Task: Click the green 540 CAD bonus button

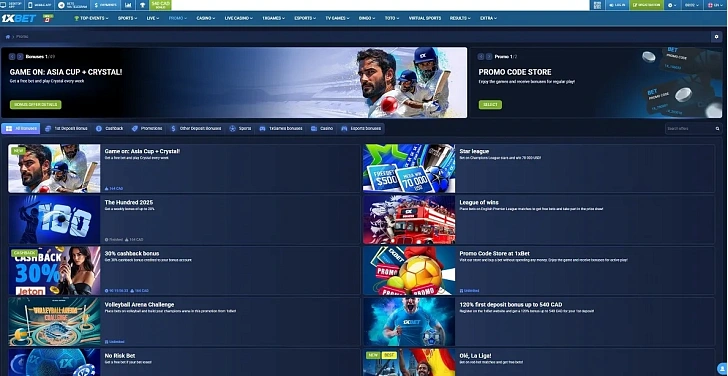Action: (x=161, y=5)
